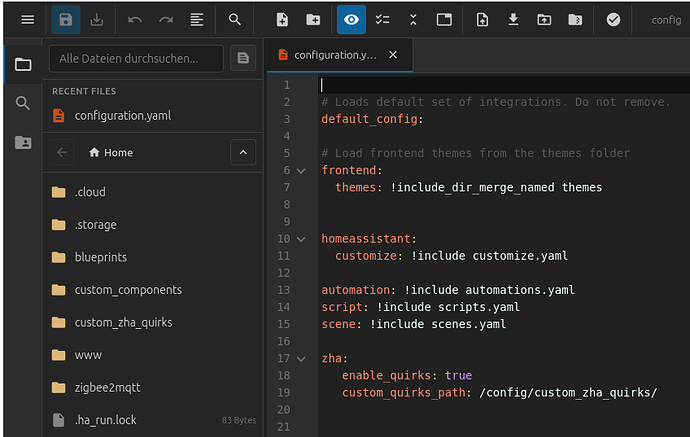Click the 'Alle Dateien durchsuchen' search field
690x437 pixels.
(136, 58)
